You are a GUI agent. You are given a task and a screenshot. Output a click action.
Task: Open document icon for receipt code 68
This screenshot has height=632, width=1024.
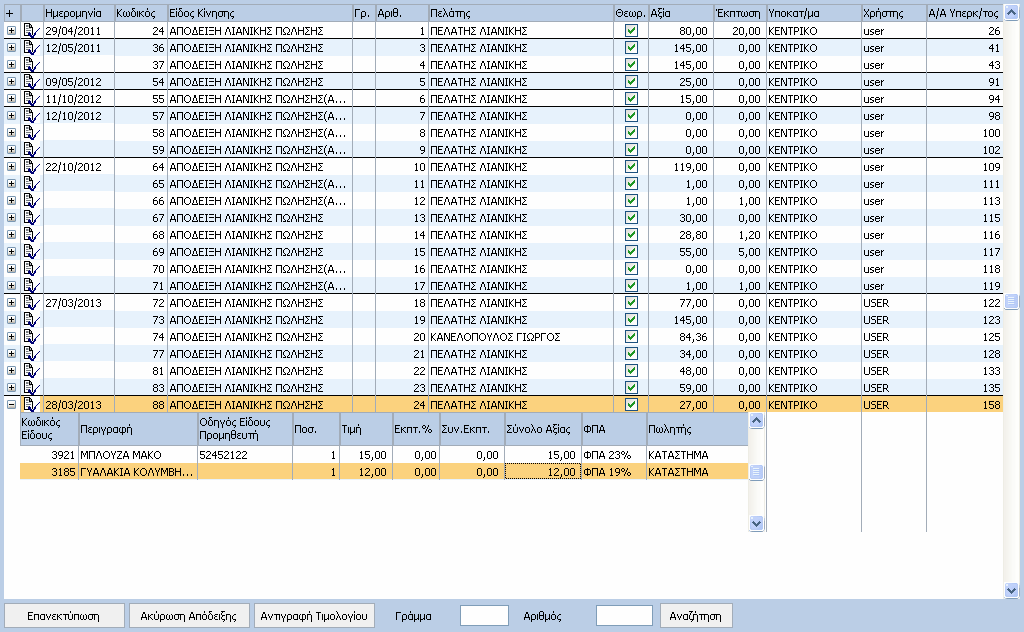coord(31,234)
